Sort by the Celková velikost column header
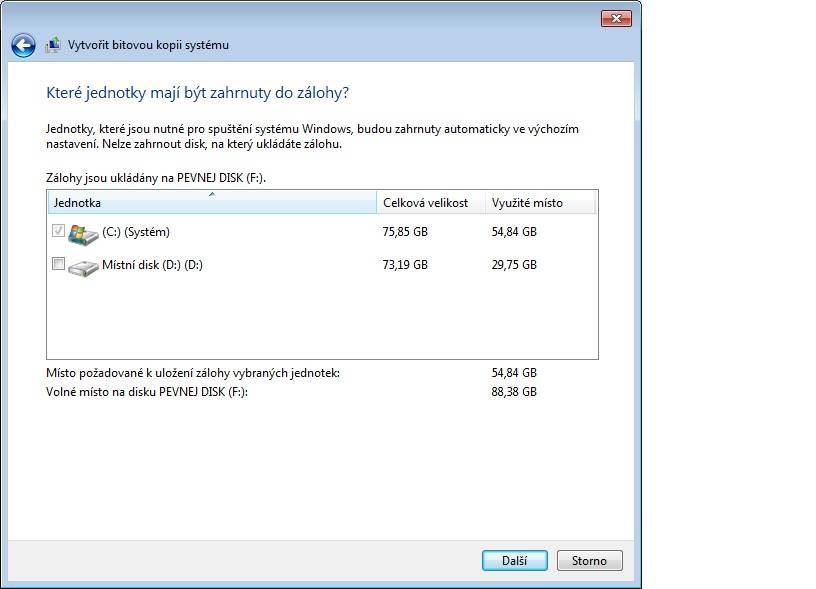 (431, 202)
